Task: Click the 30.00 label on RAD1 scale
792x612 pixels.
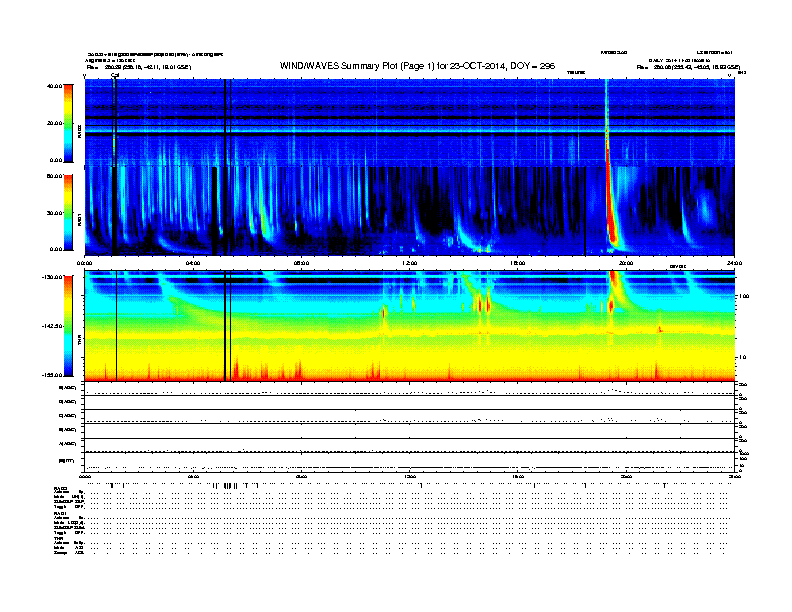Action: 54,213
